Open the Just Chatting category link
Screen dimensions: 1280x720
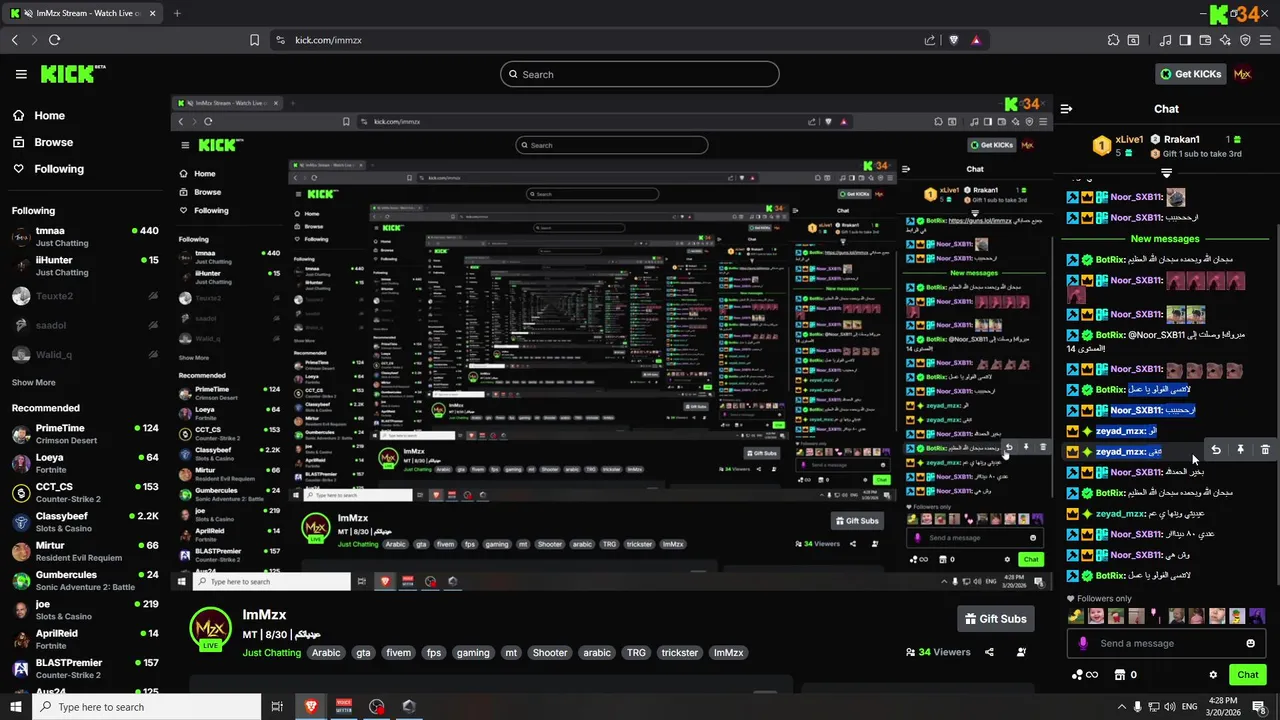click(271, 653)
